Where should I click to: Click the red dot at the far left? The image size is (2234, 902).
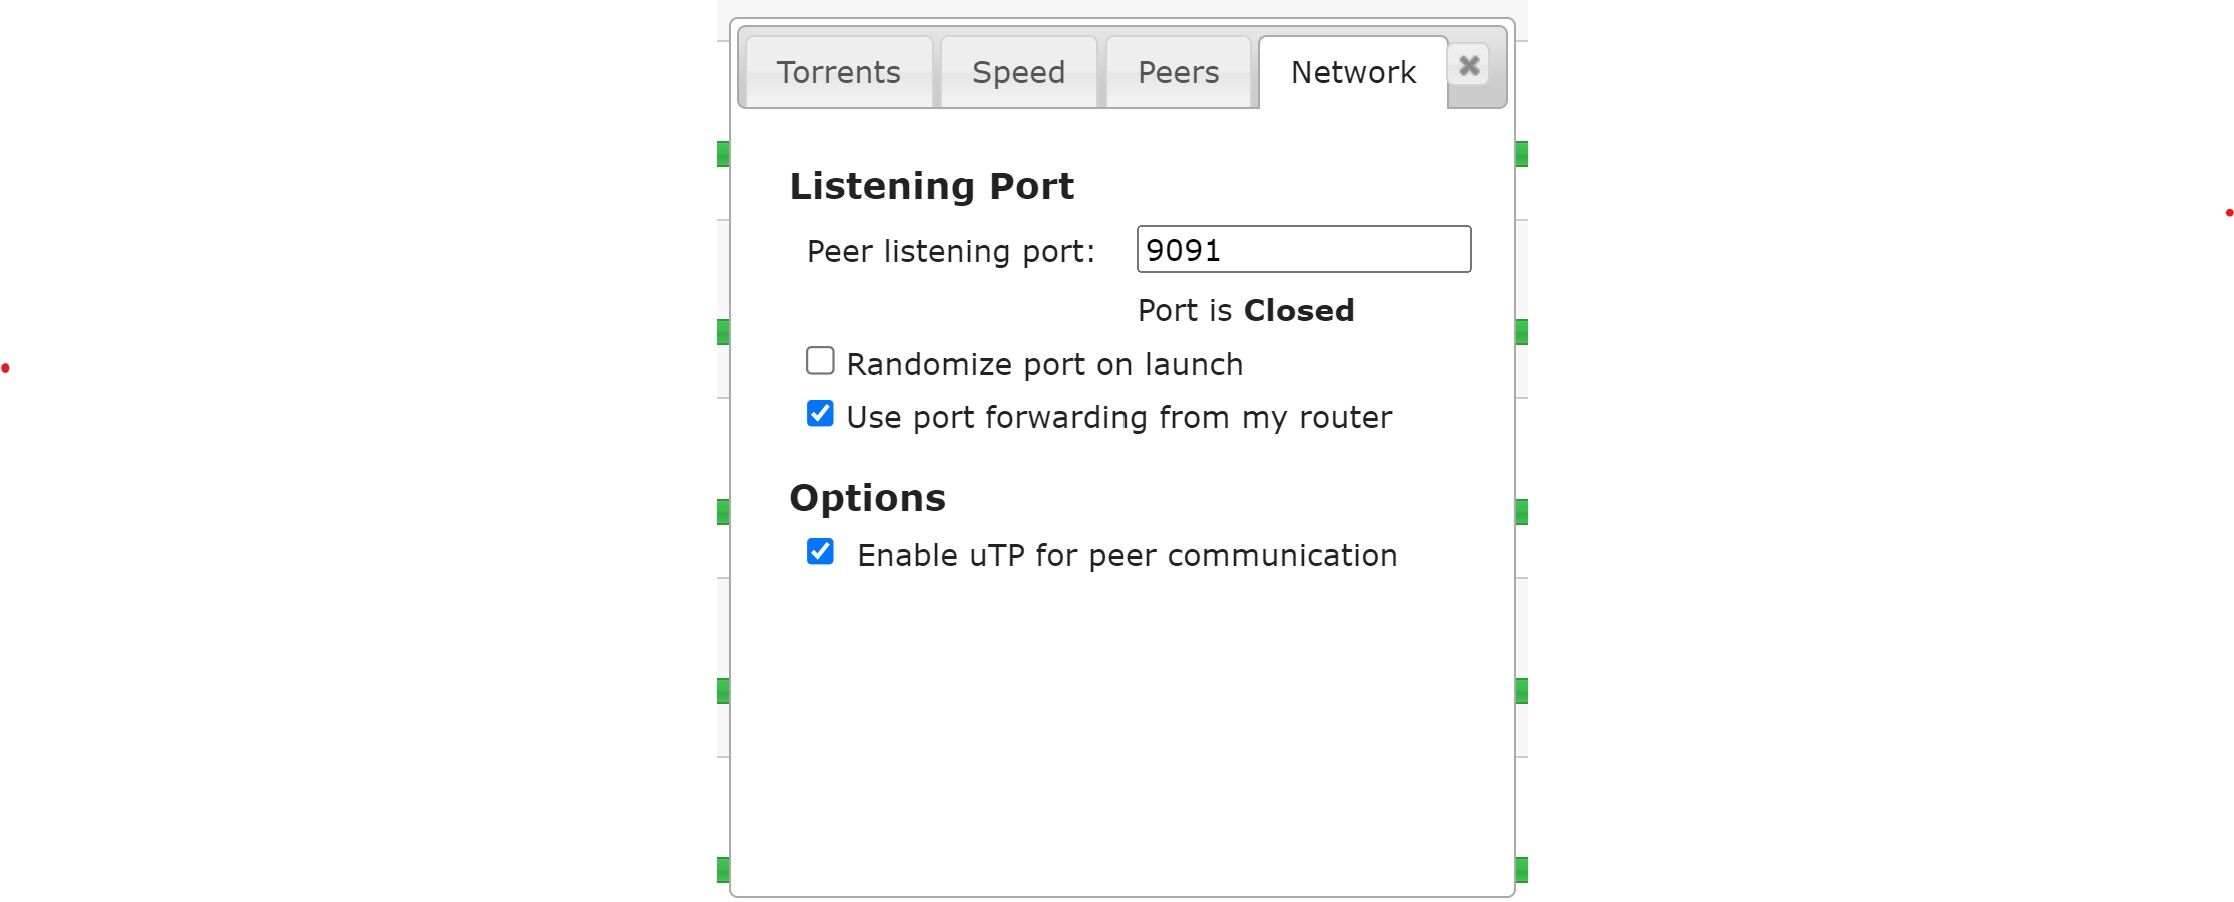pos(6,369)
